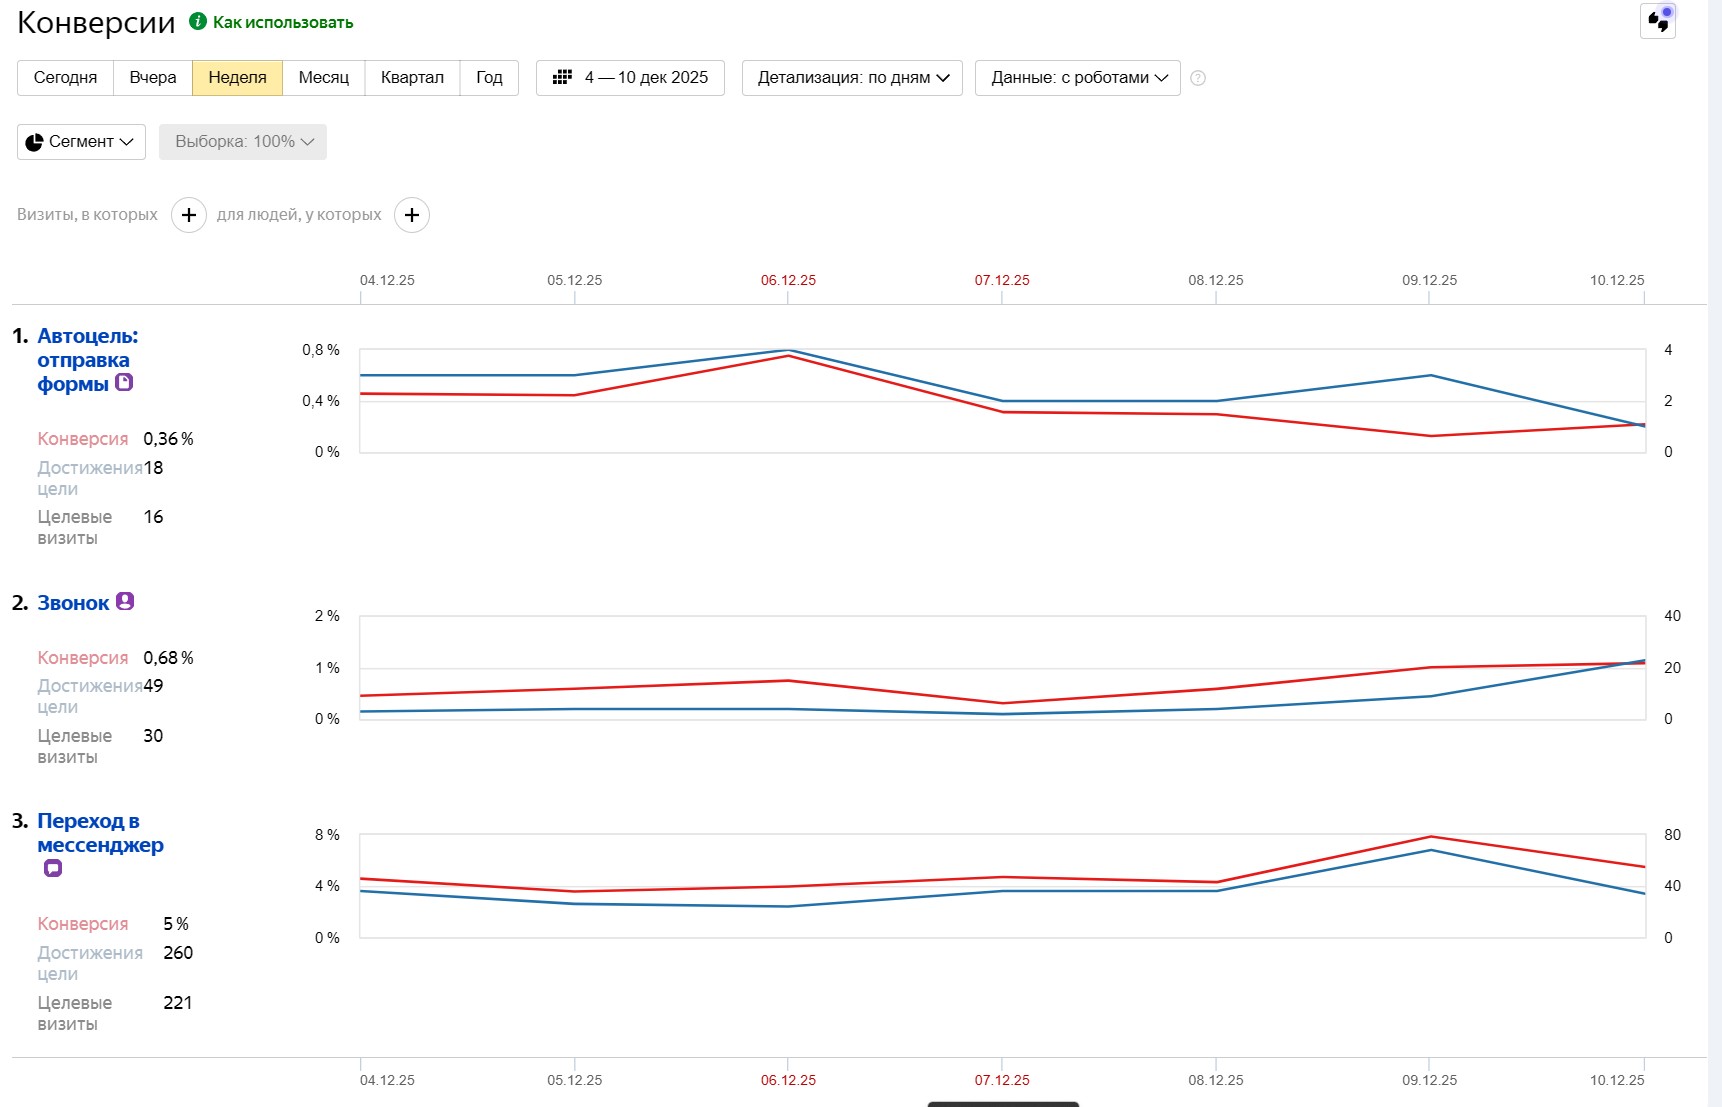Click the purple call icon beside Звонок
The image size is (1722, 1107).
(x=125, y=601)
